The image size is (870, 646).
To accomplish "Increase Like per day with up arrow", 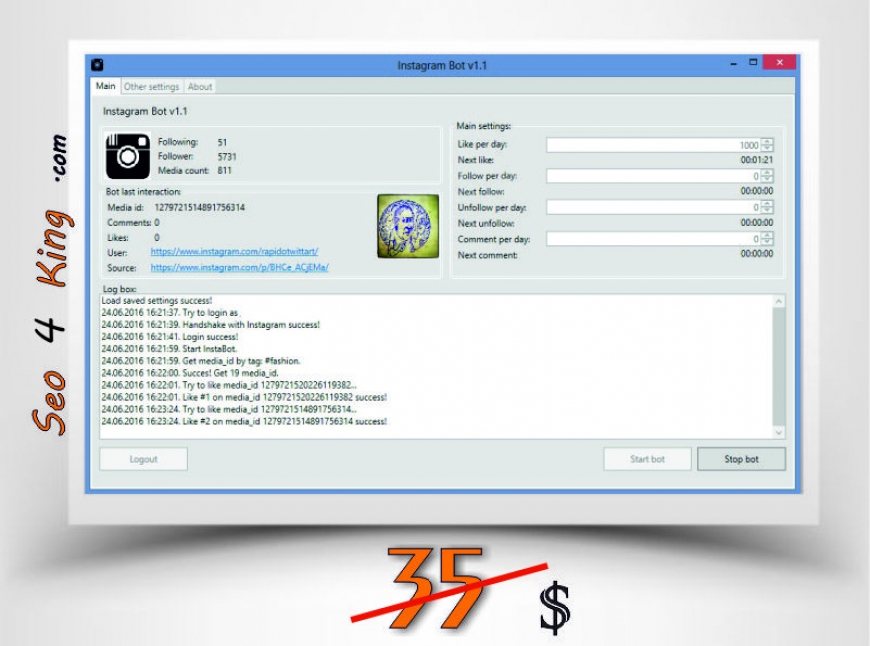I will pyautogui.click(x=767, y=142).
